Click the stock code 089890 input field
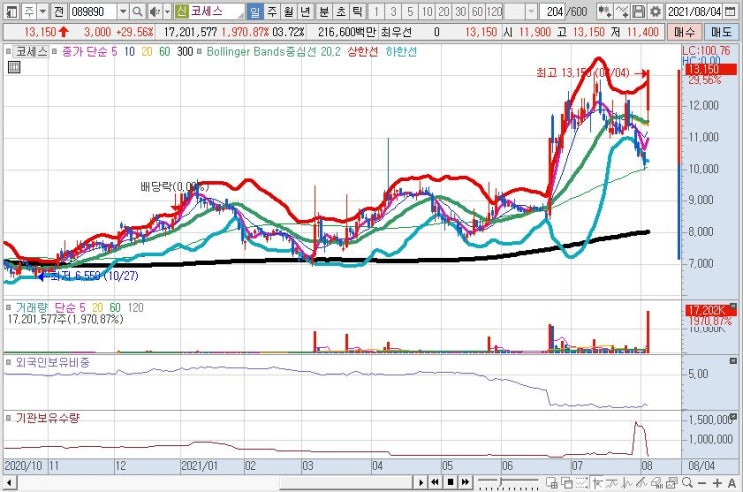 [93, 11]
